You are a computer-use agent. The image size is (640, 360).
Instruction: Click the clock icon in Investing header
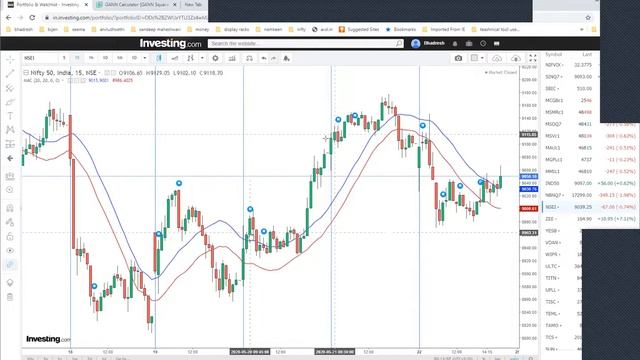483,43
